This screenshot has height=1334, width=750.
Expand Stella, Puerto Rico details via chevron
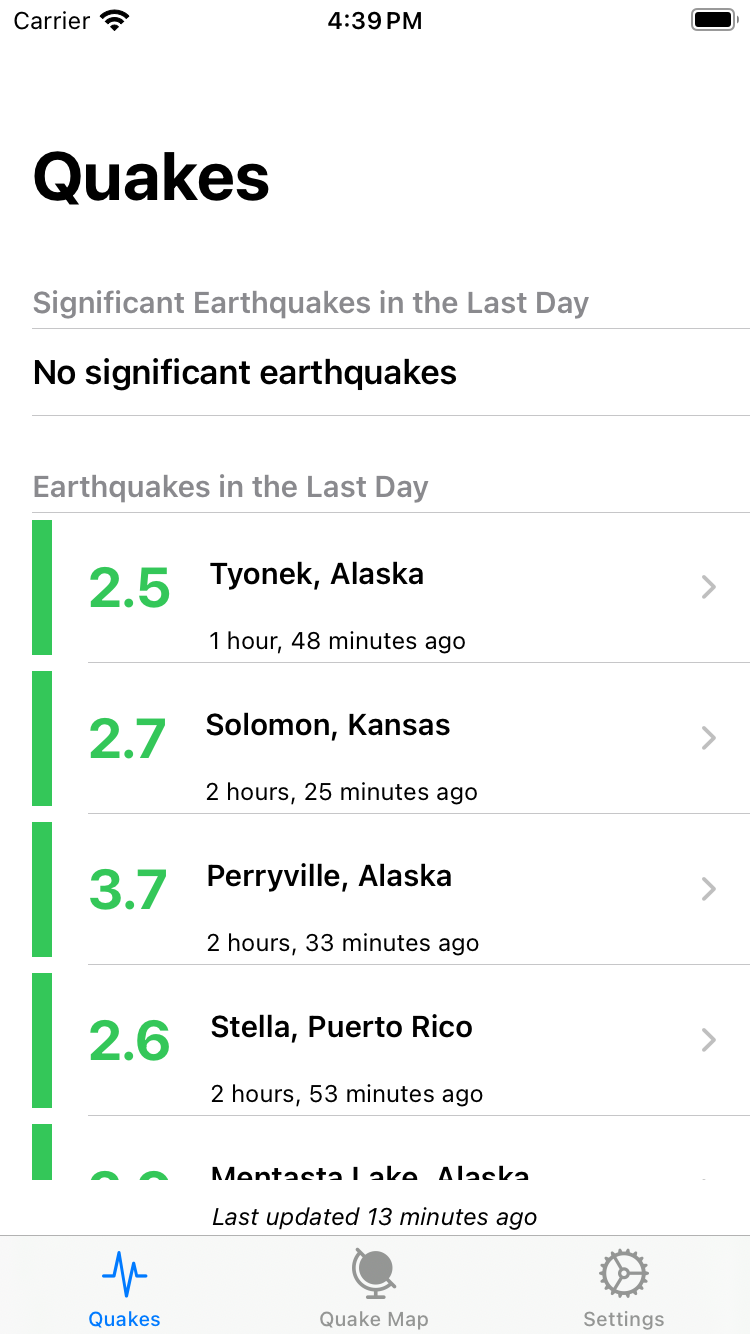tap(709, 1040)
